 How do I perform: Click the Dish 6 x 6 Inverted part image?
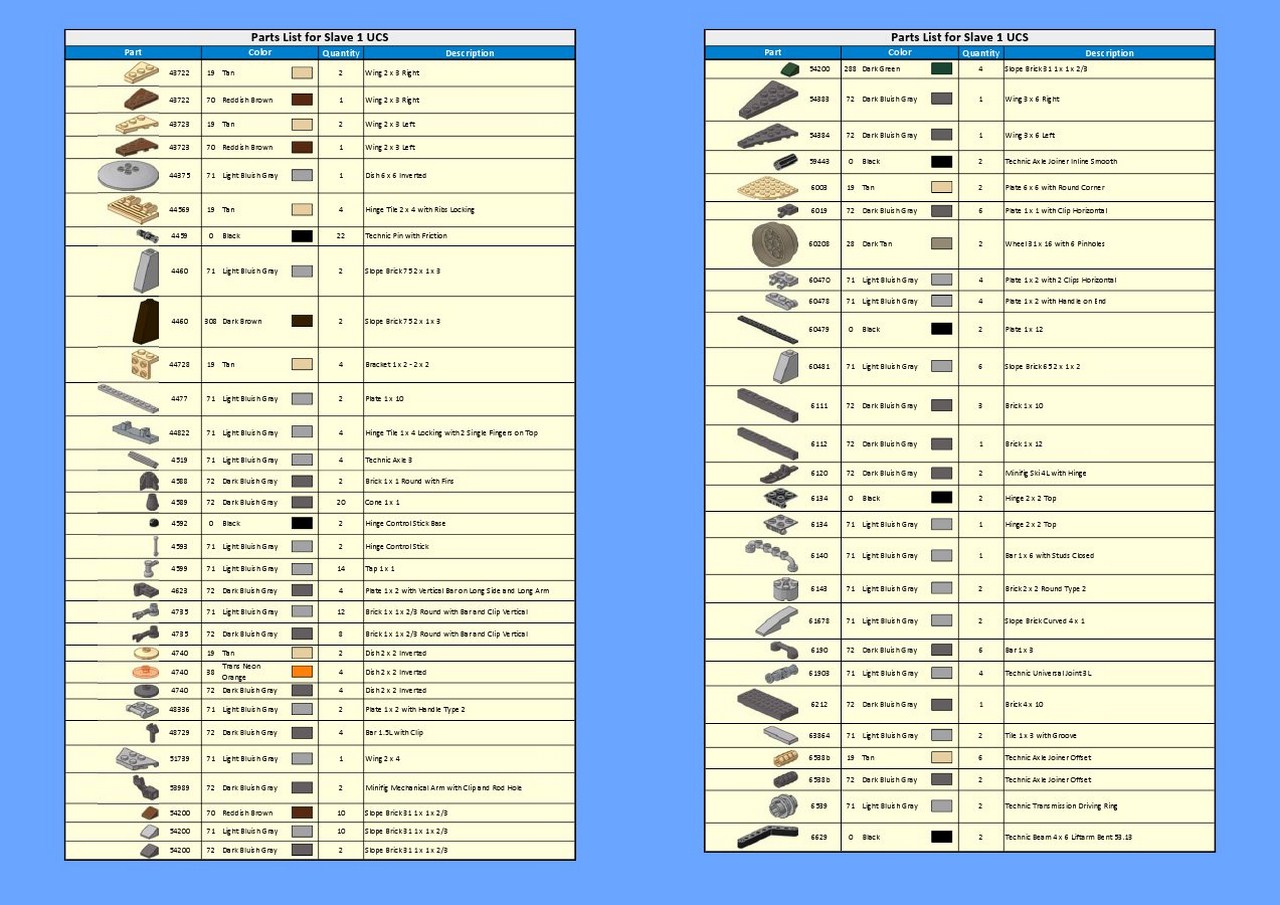pyautogui.click(x=130, y=175)
